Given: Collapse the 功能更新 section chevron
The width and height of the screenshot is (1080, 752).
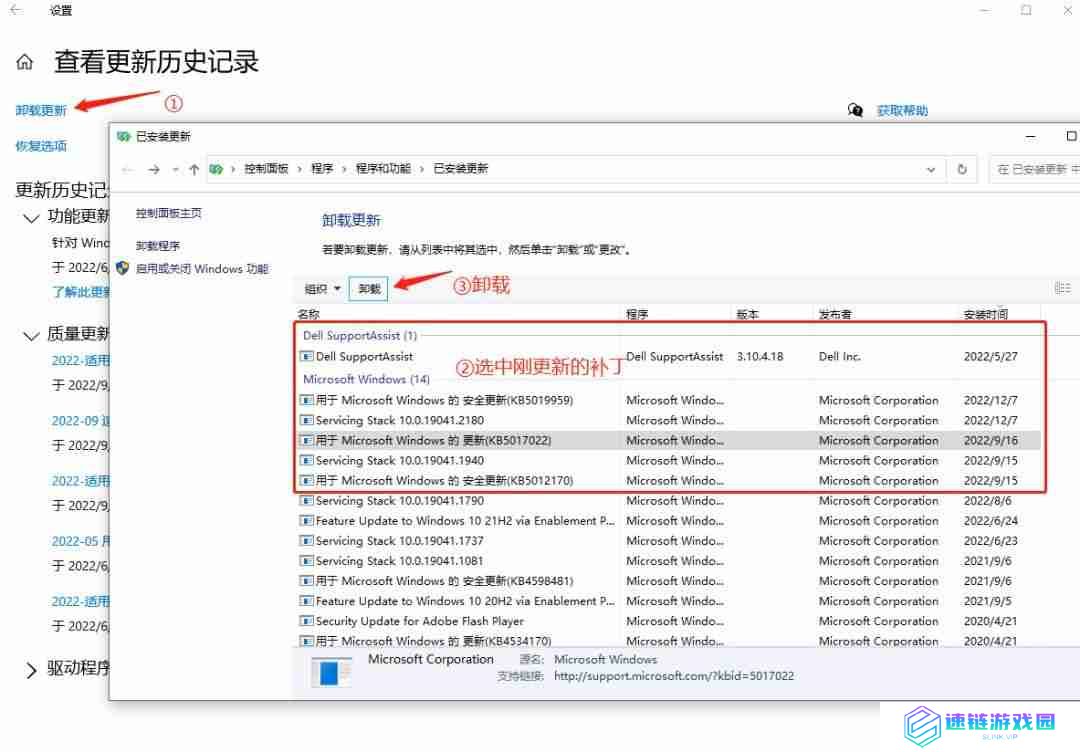Looking at the screenshot, I should coord(31,218).
